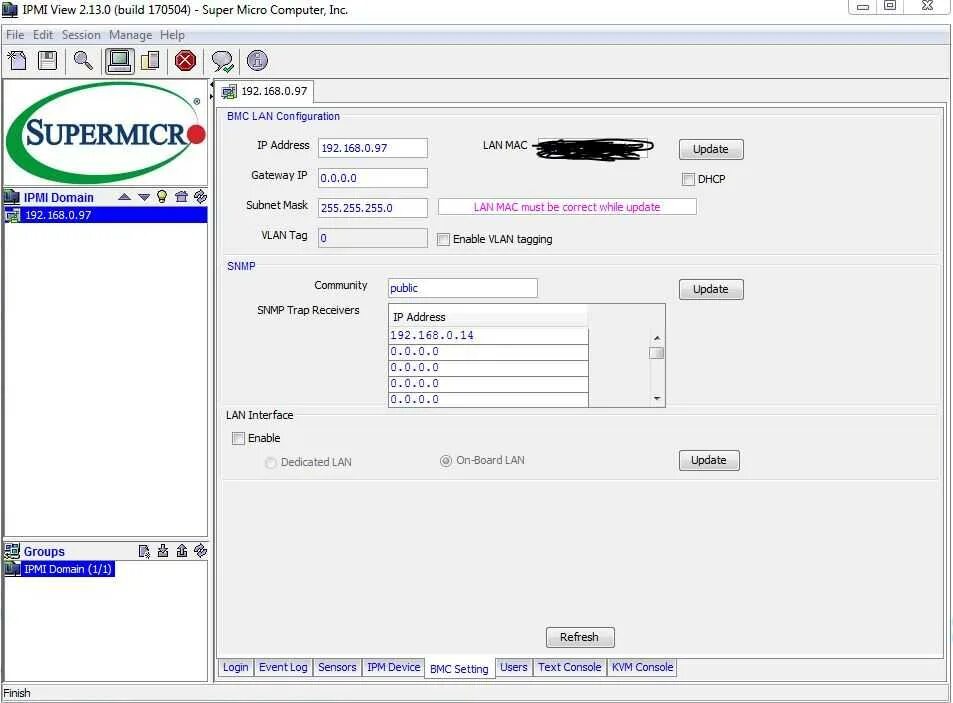The height and width of the screenshot is (703, 953).
Task: Click trap receiver row 192.168.0.14
Action: click(488, 335)
